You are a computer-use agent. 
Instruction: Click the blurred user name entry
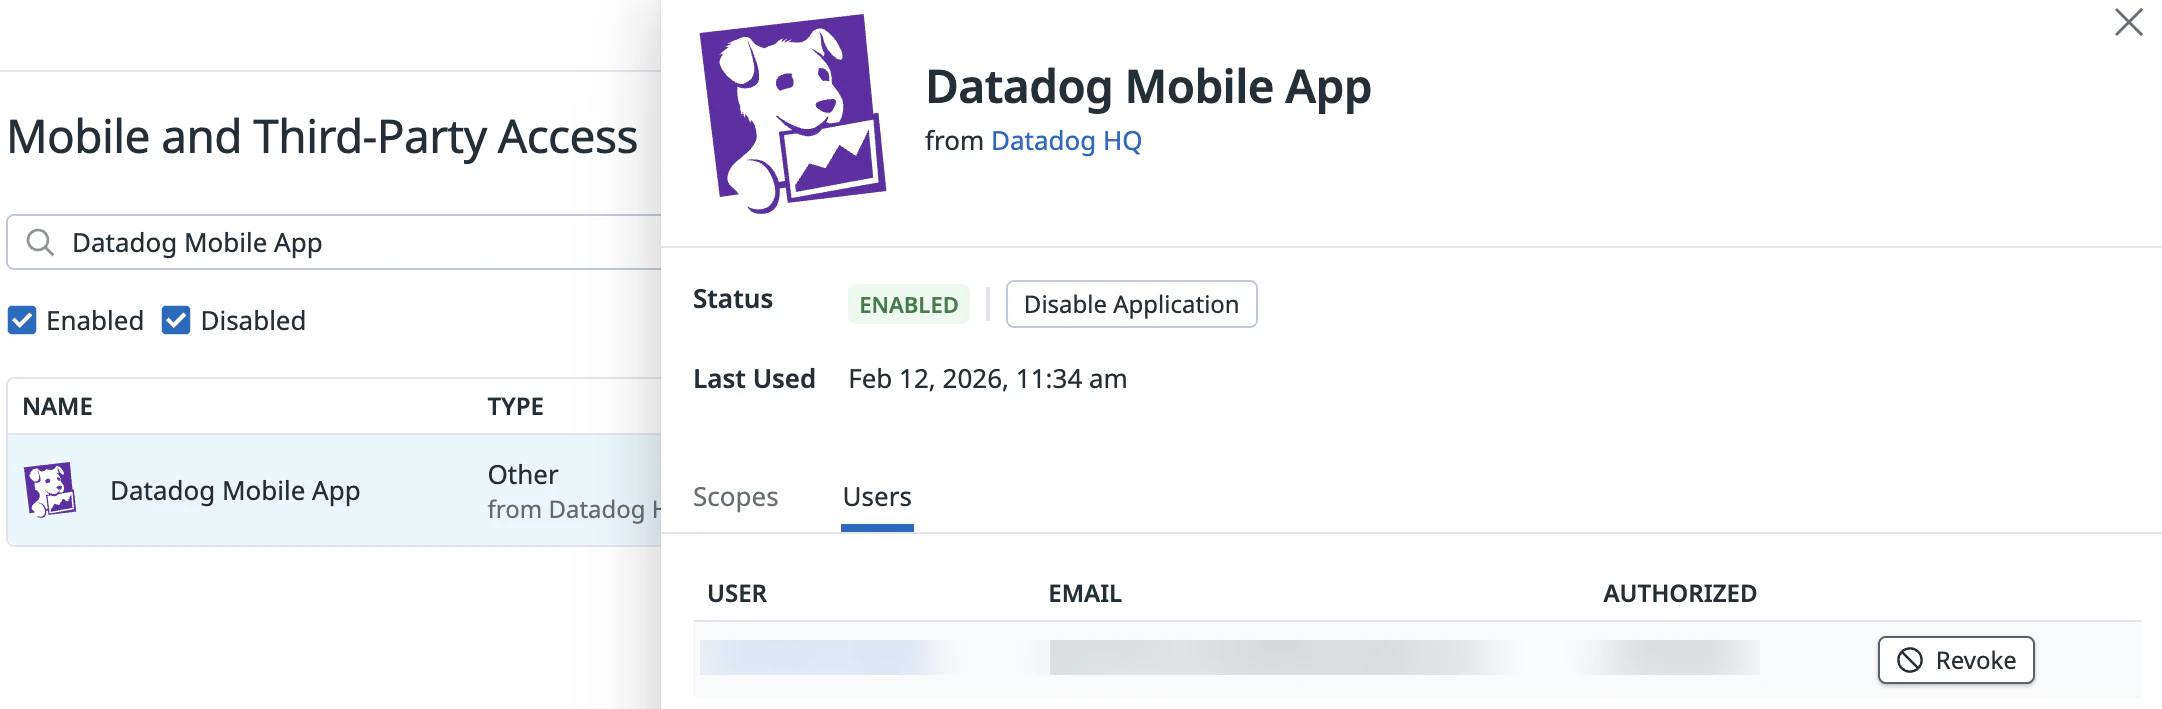[825, 658]
